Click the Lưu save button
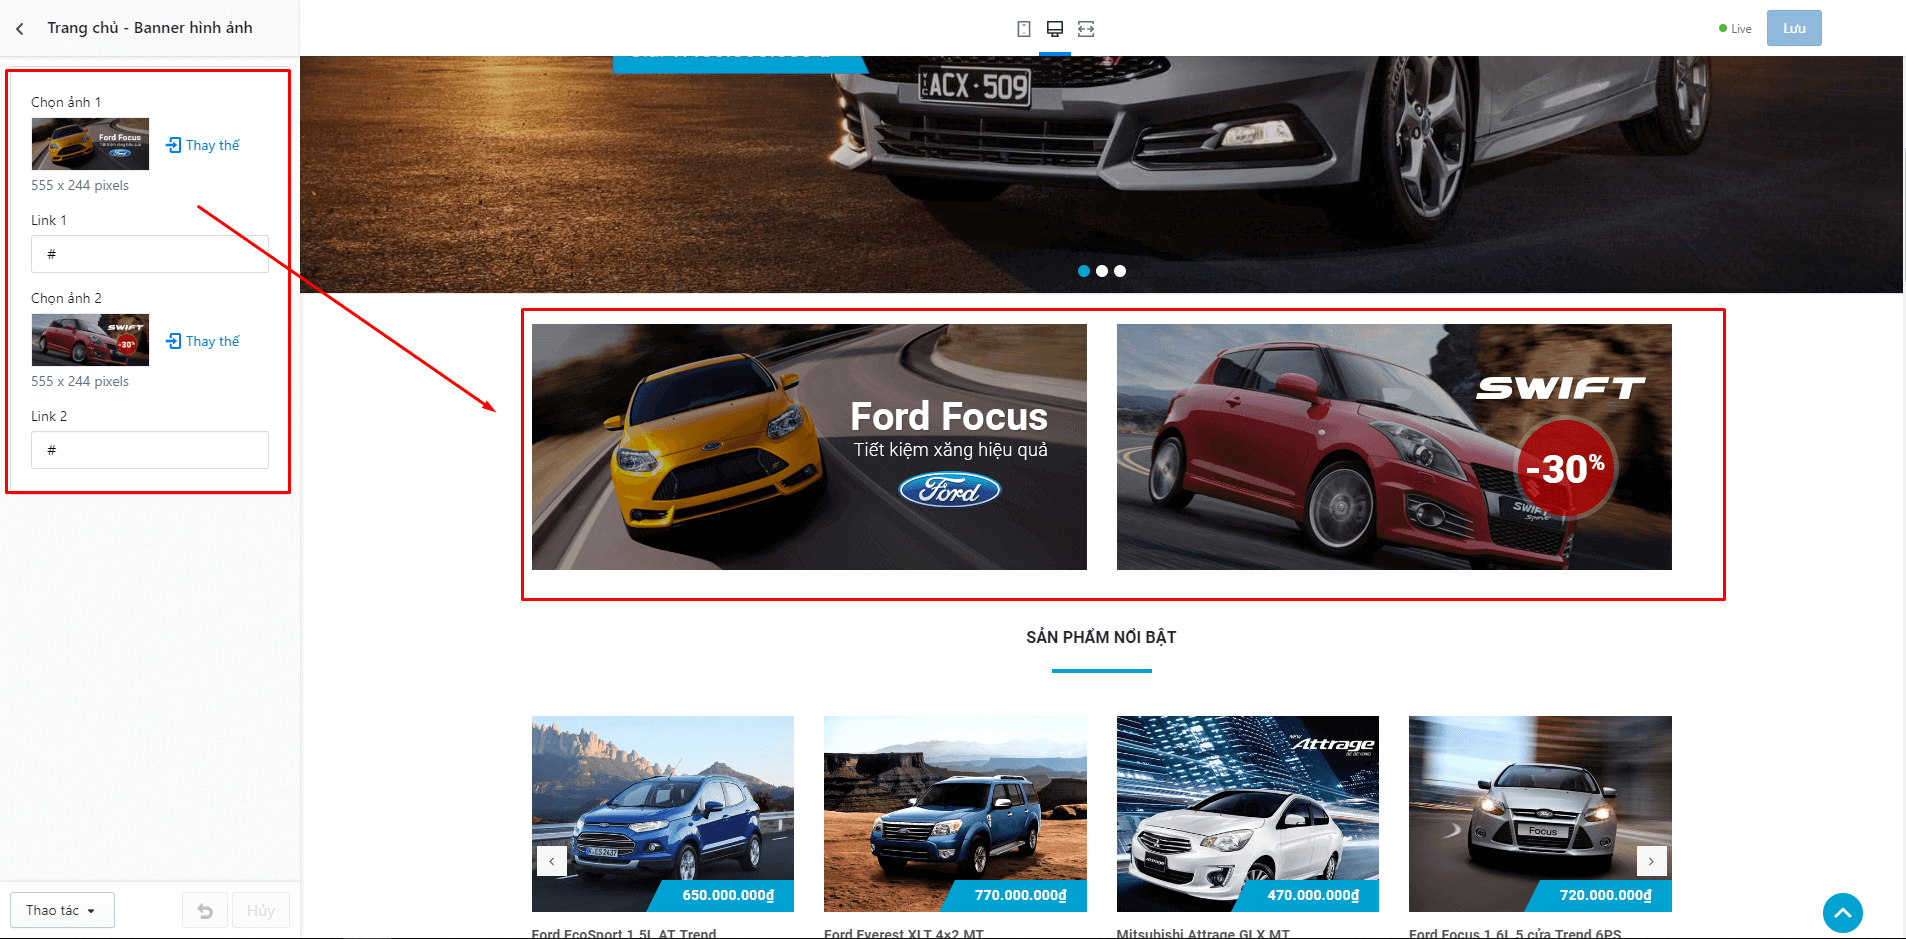This screenshot has width=1906, height=939. (x=1794, y=28)
